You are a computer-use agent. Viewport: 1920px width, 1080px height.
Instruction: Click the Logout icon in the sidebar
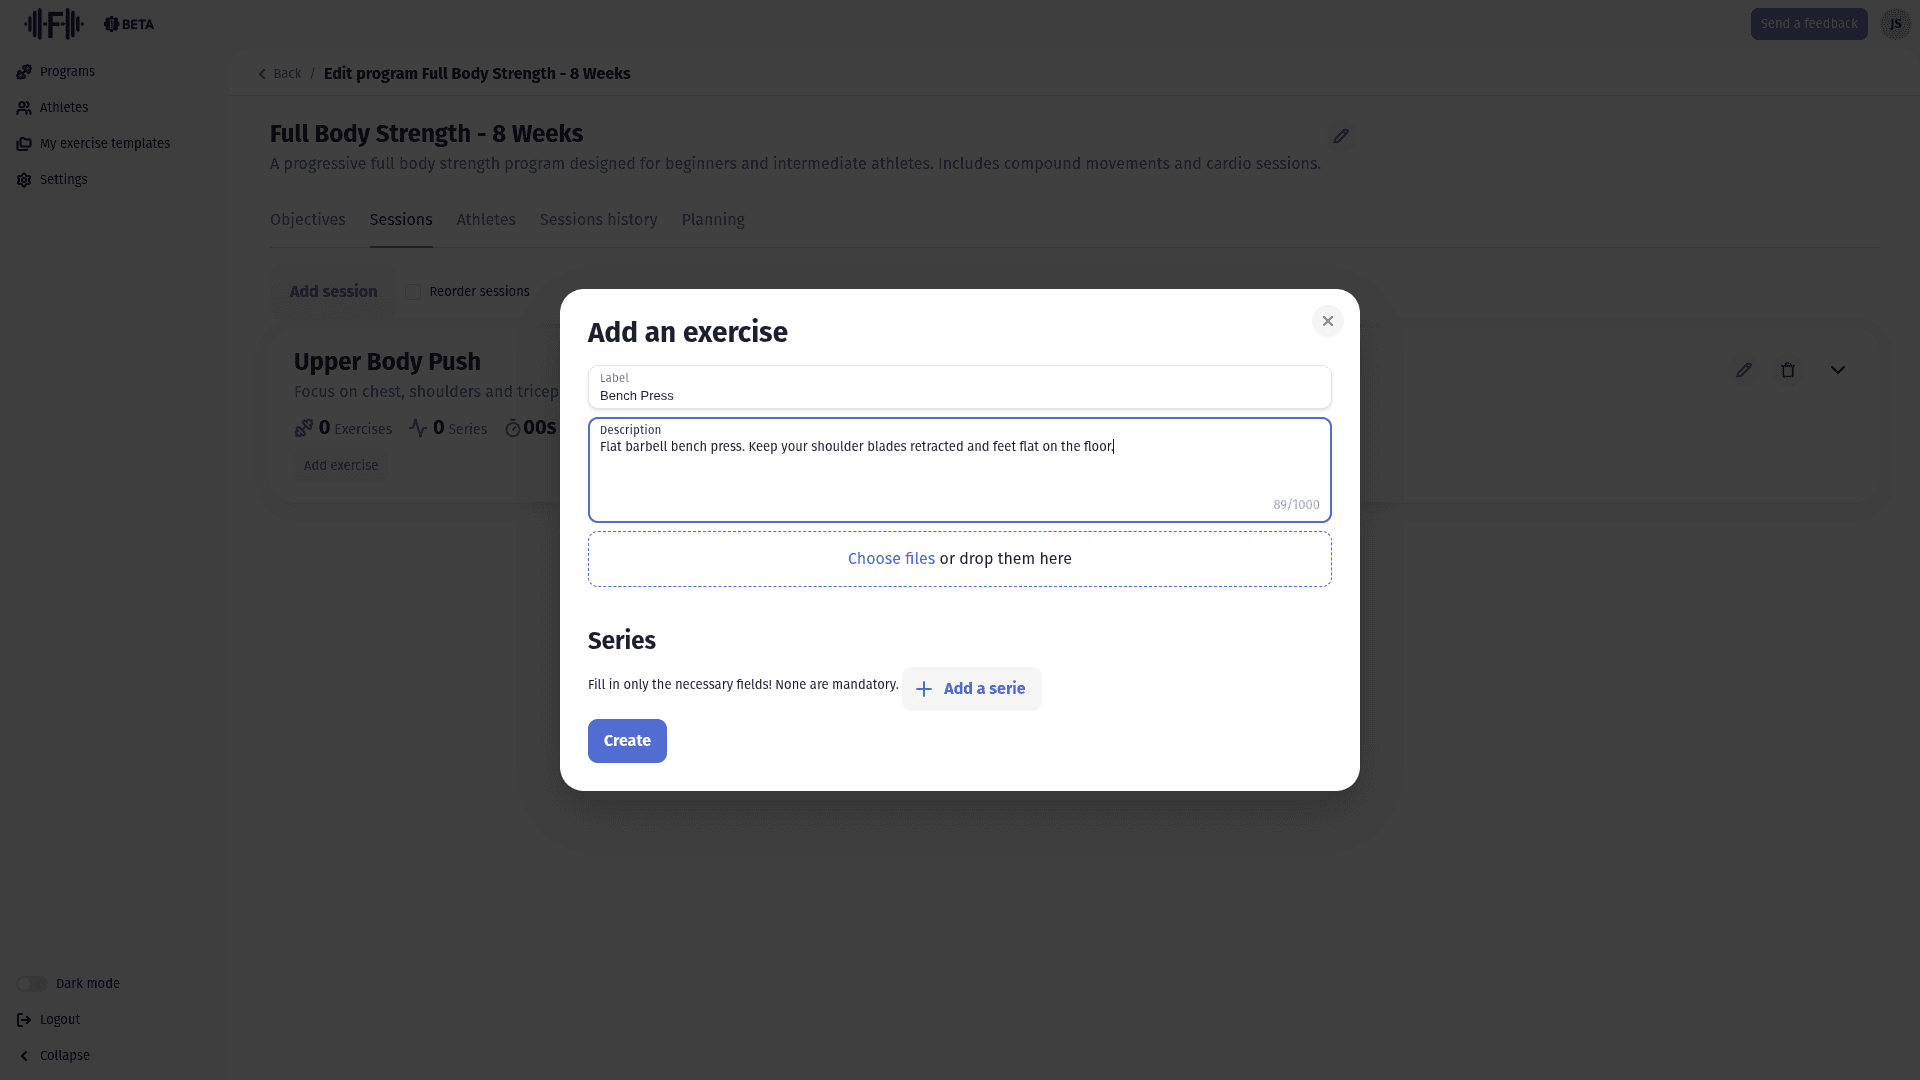point(24,1020)
